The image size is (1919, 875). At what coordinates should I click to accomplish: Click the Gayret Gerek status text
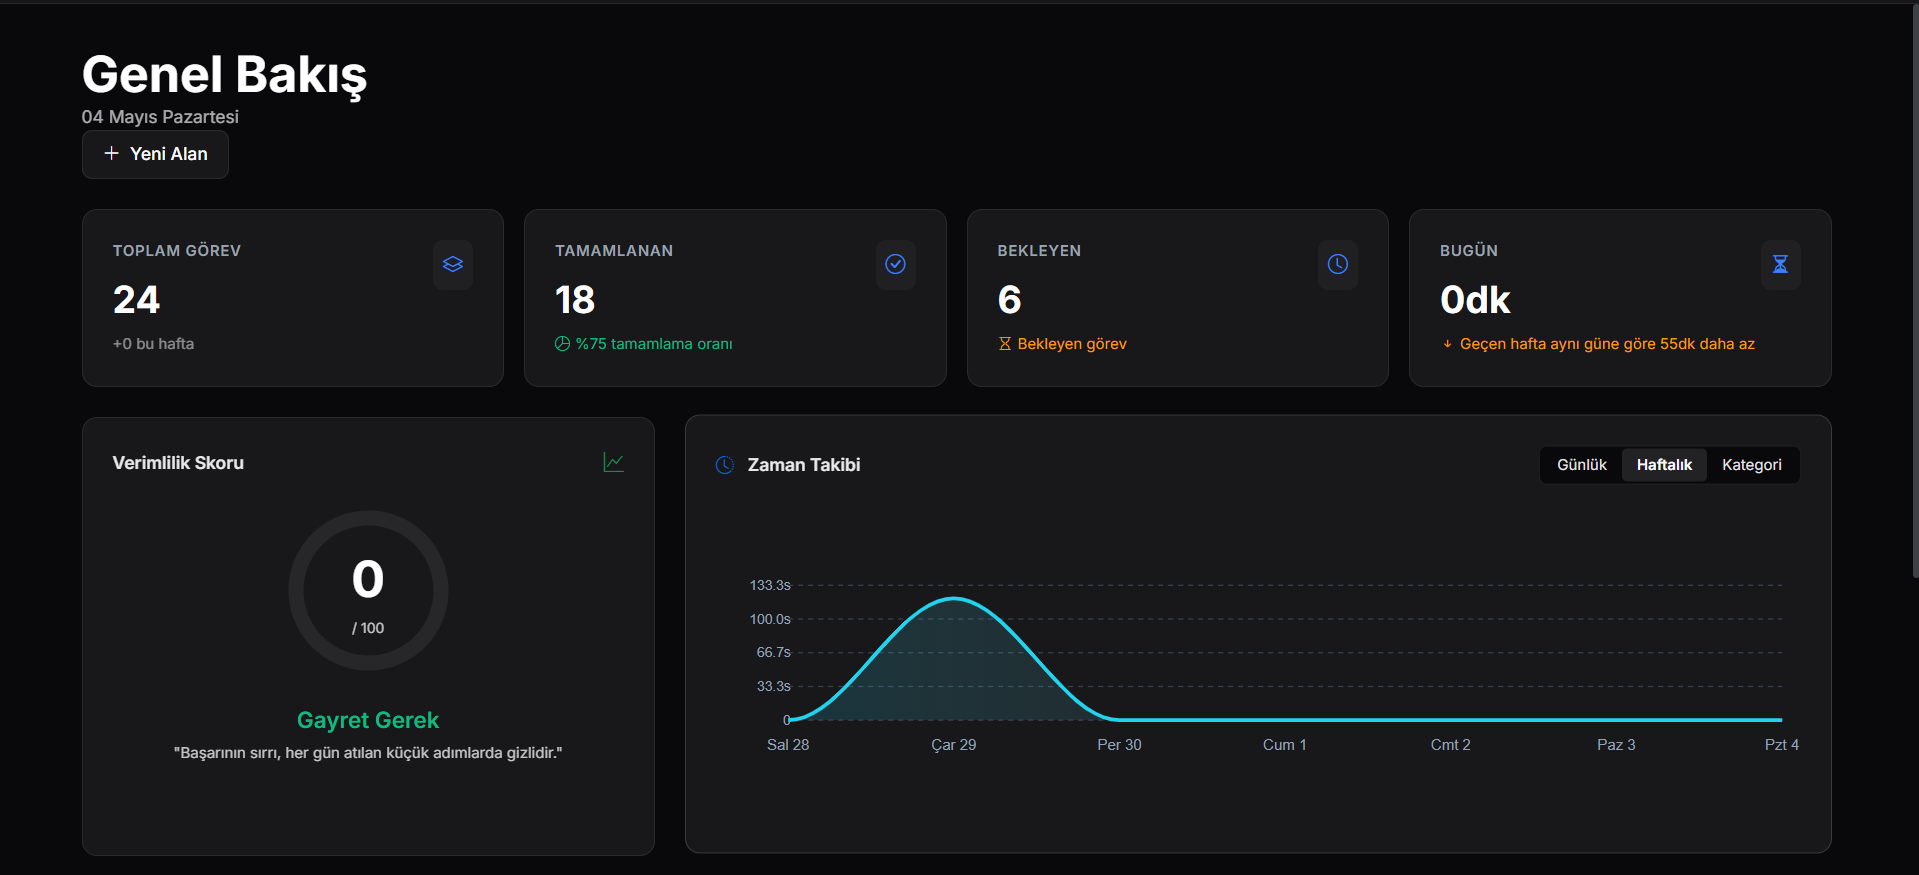tap(368, 720)
